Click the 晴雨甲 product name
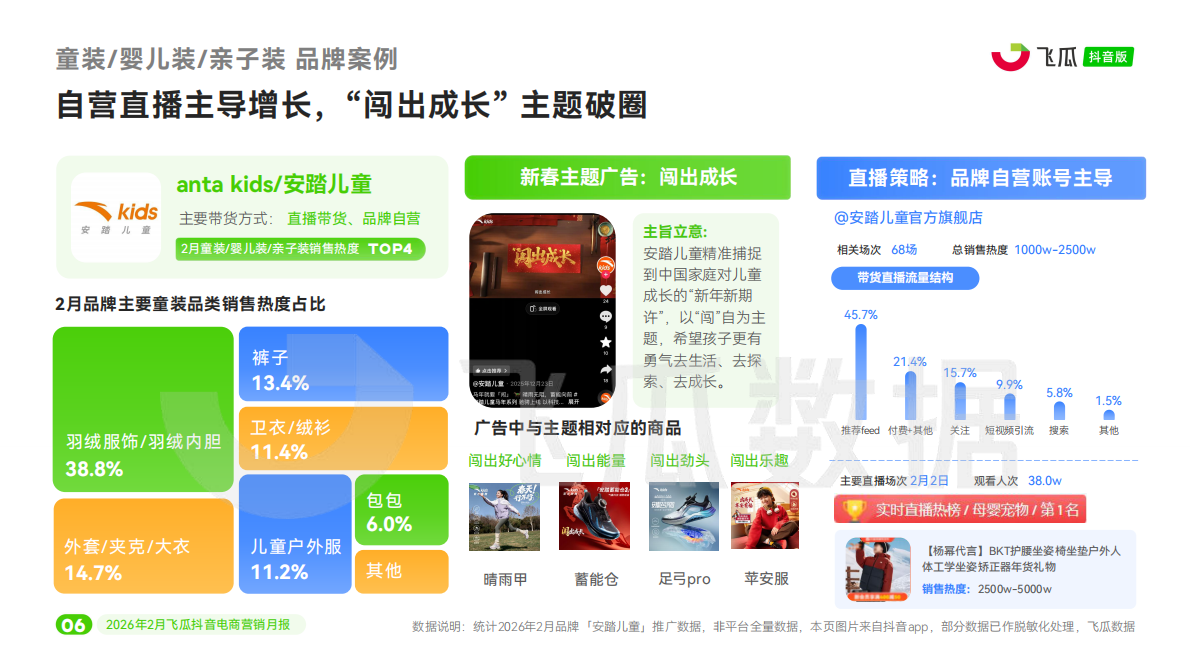This screenshot has width=1190, height=669. 505,579
